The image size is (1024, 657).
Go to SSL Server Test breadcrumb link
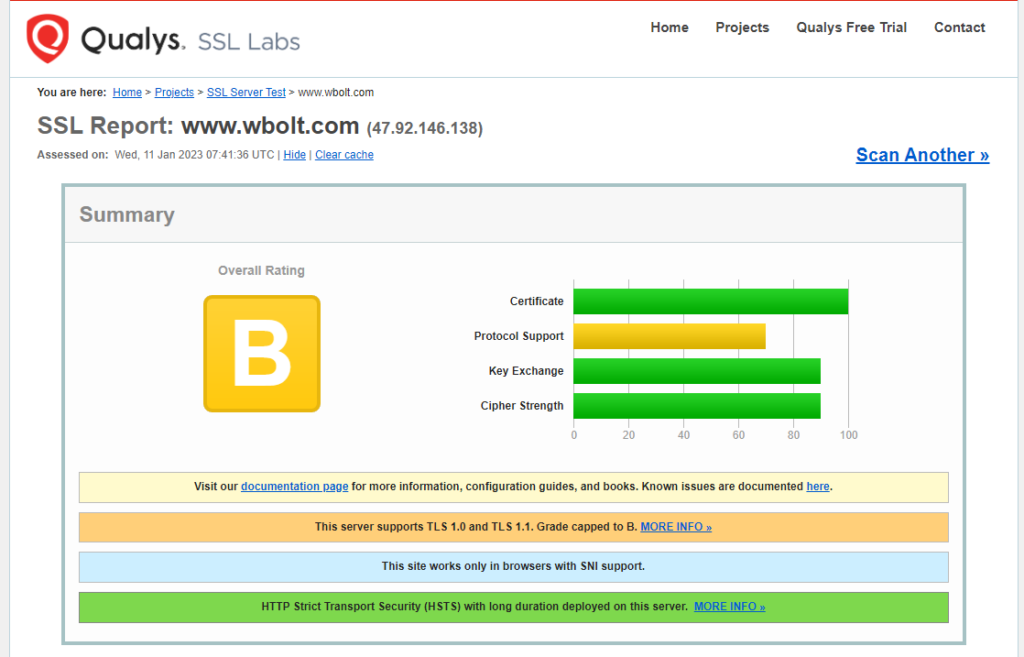coord(246,92)
